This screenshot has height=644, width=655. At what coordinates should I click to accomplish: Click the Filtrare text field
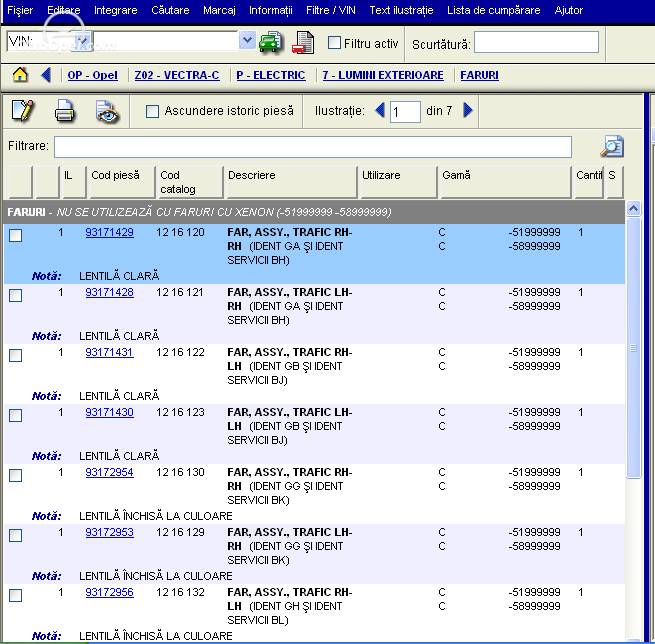(x=312, y=147)
